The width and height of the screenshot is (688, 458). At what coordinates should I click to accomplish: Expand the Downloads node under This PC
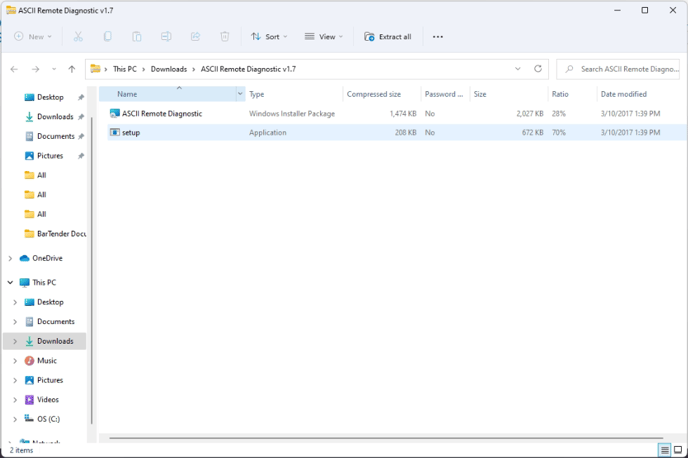[x=15, y=341]
